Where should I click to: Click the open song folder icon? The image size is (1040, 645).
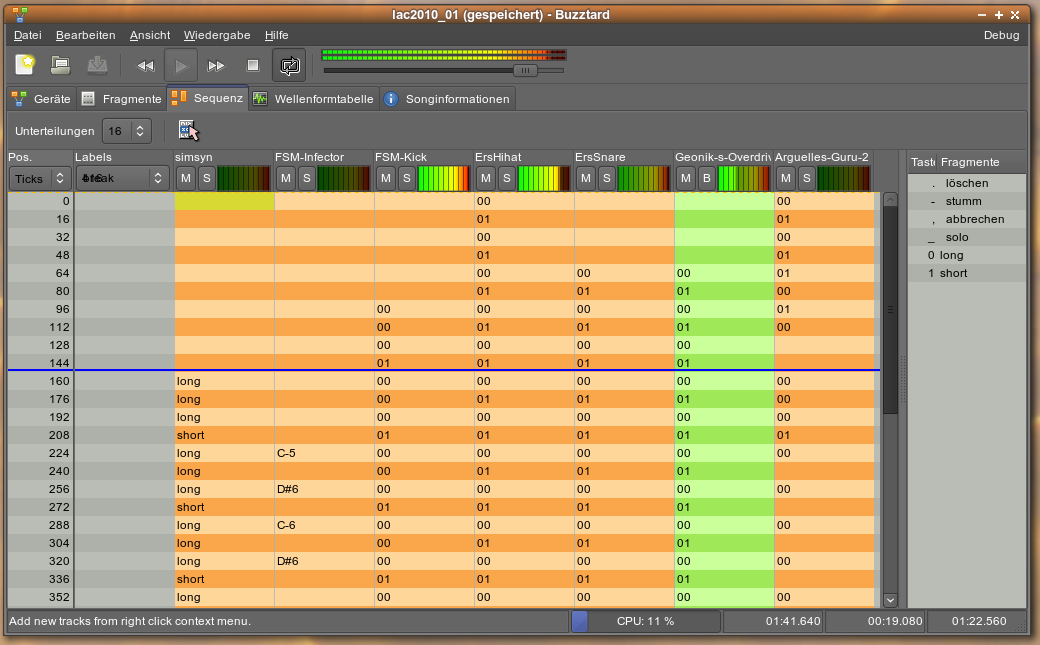[61, 65]
